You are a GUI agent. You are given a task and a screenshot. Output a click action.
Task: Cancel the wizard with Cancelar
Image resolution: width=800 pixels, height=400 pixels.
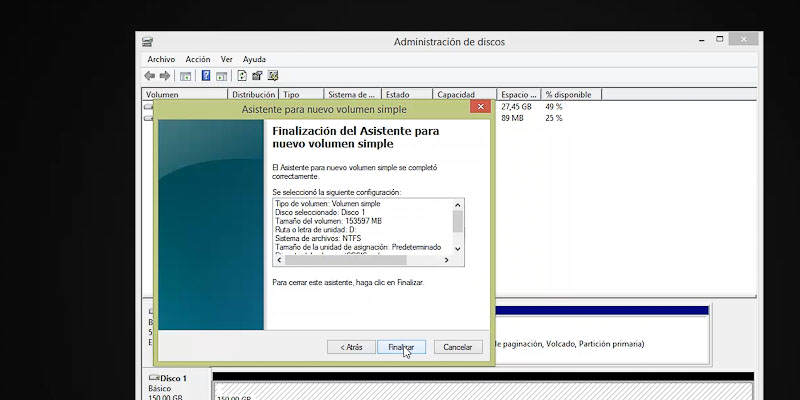tap(458, 347)
